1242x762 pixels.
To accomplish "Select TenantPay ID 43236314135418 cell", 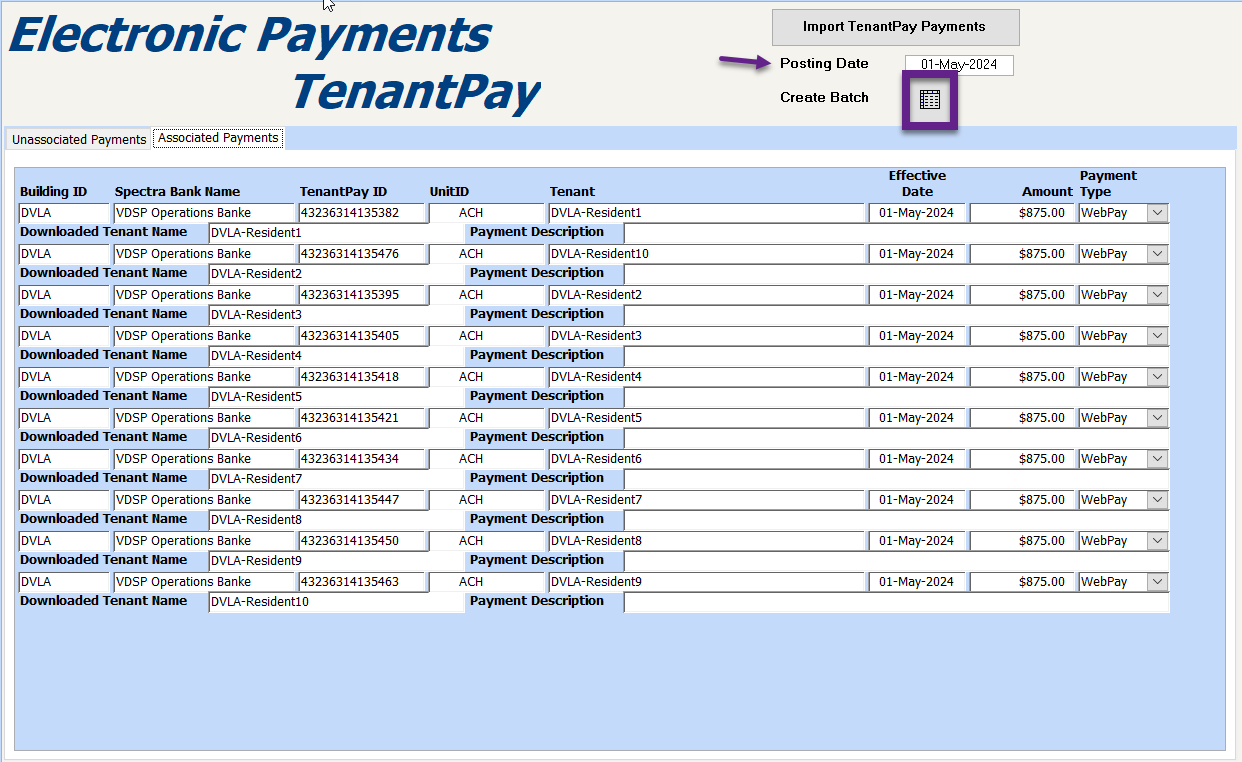I will pyautogui.click(x=363, y=377).
